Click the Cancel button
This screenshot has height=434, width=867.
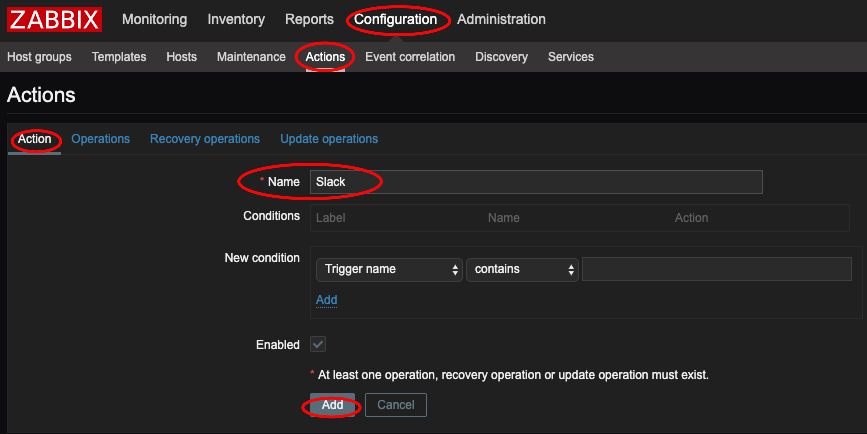pos(396,405)
